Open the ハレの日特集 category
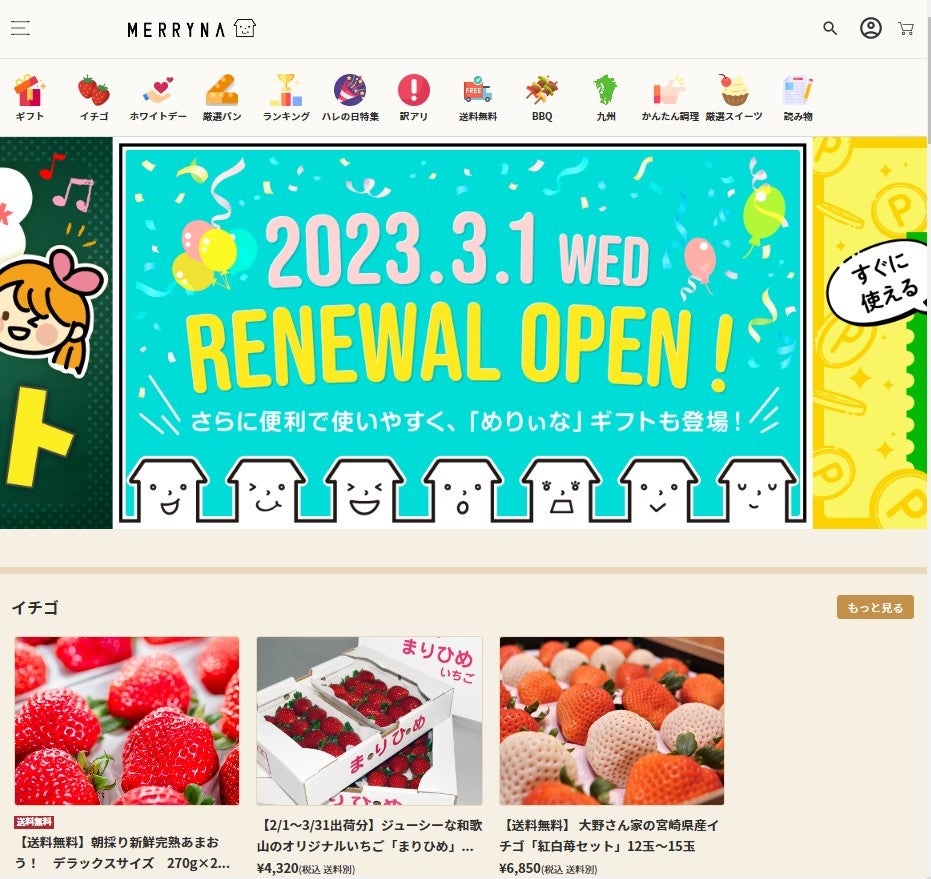 tap(350, 98)
